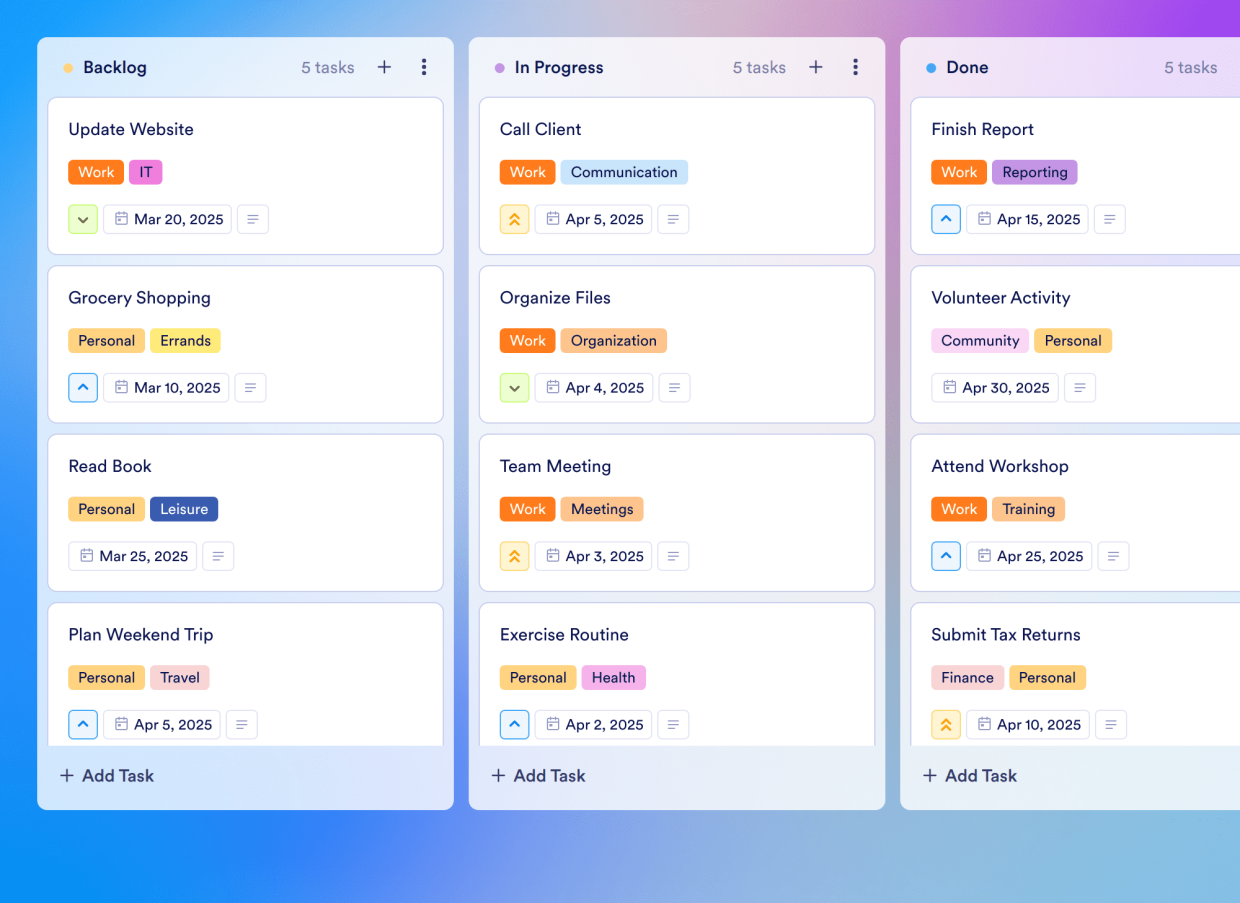
Task: Click the plus icon in In Progress header
Action: tap(816, 67)
